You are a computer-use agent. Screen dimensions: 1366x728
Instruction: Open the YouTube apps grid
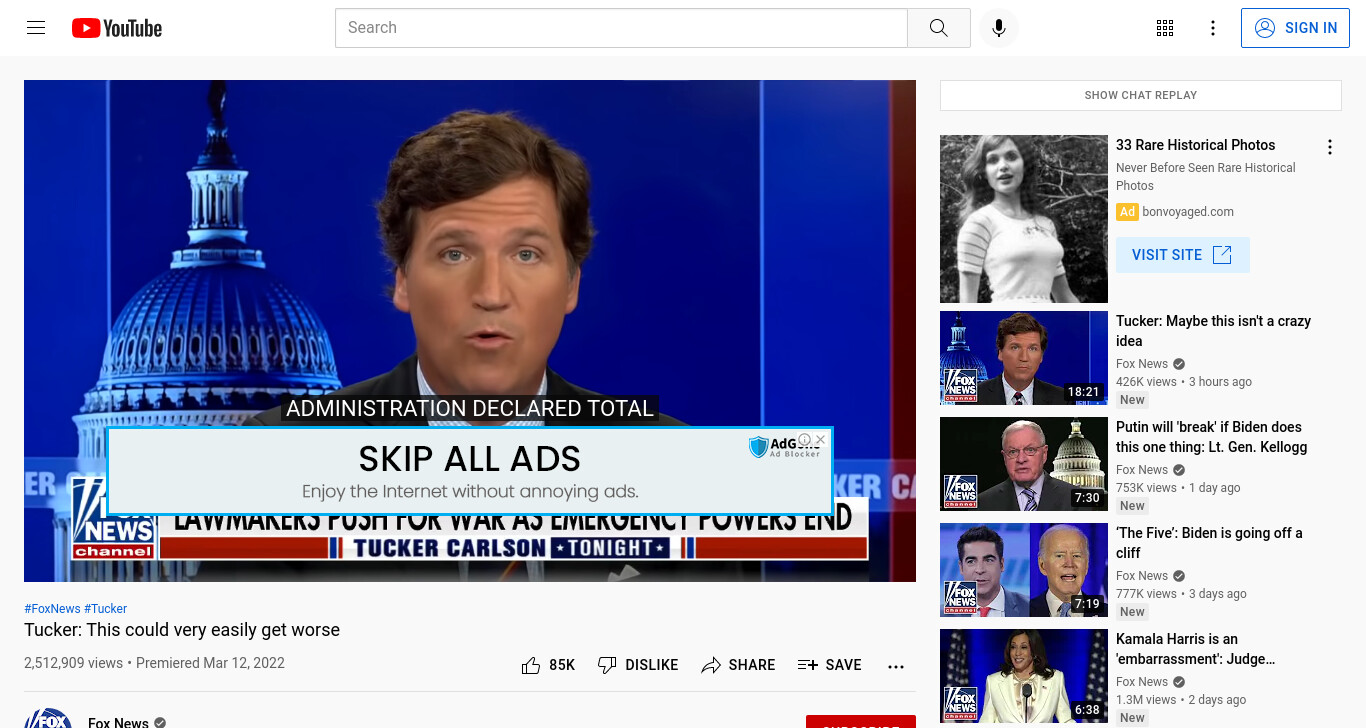[x=1165, y=28]
